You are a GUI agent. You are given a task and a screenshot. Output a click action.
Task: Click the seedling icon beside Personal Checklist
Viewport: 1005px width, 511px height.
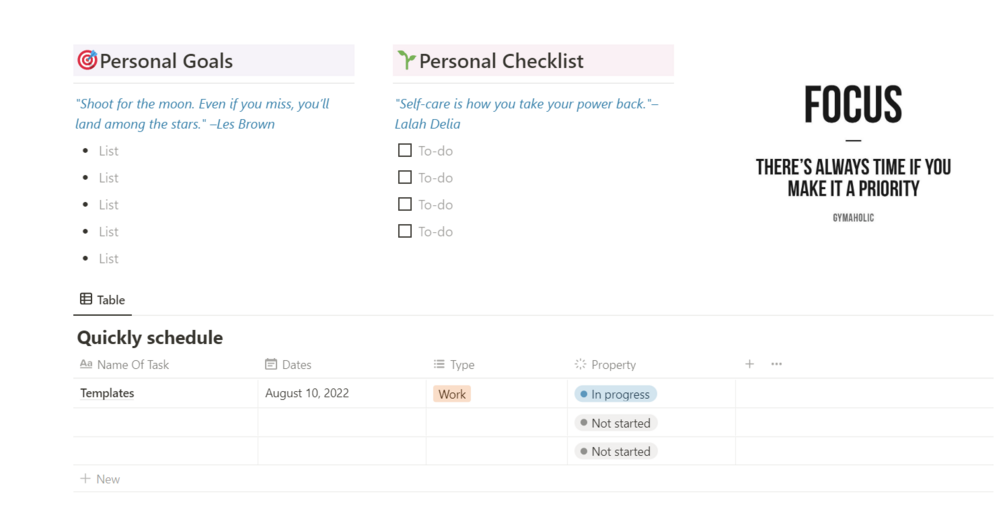(x=406, y=60)
